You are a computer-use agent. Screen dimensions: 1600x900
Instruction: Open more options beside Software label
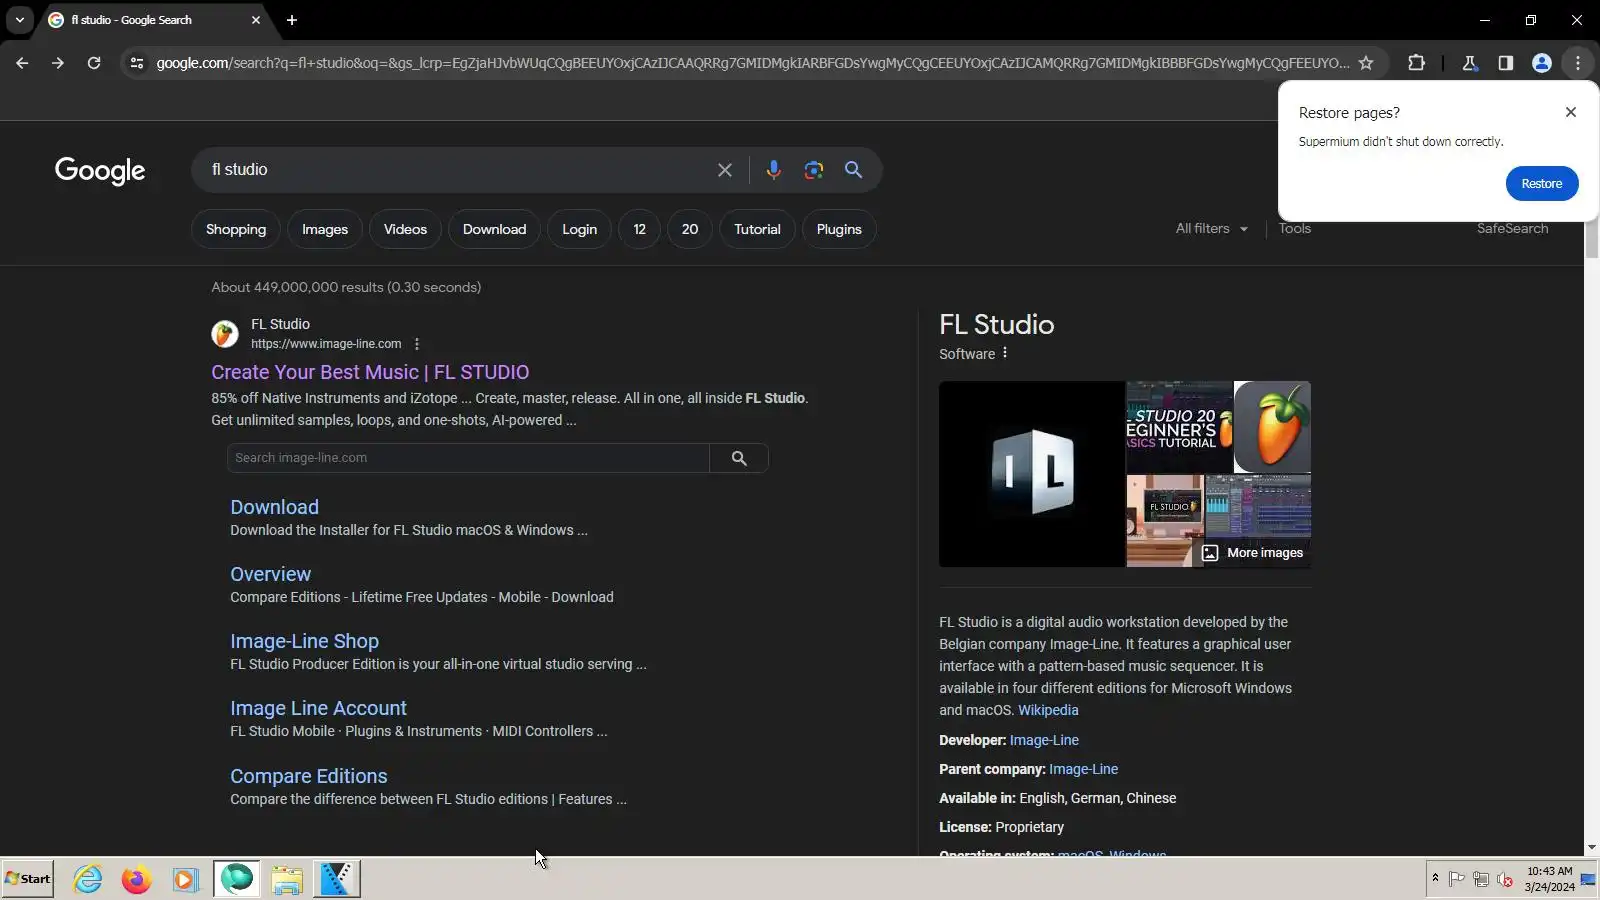(1005, 353)
